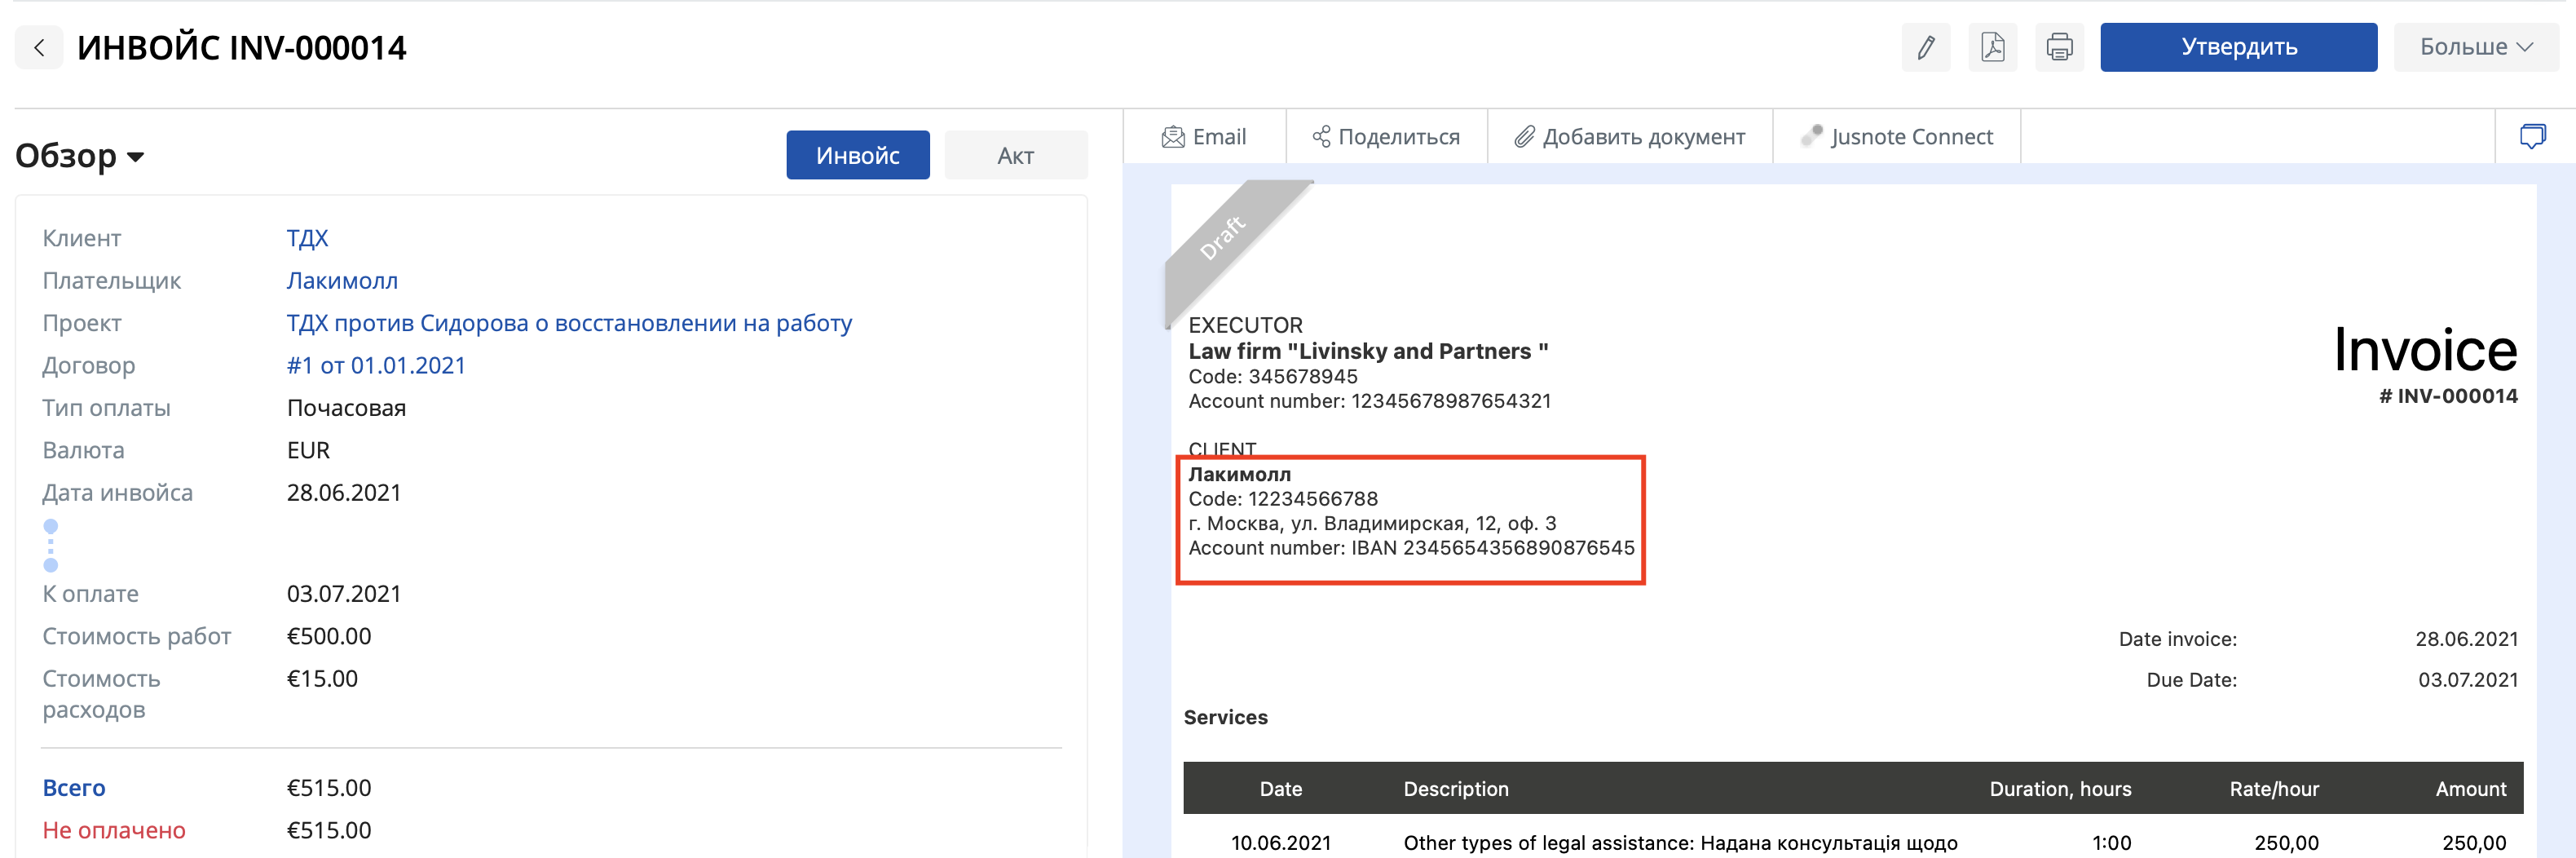Open project ТДХ против Сидорова link
Screen dimensions: 2576x858
tap(569, 323)
